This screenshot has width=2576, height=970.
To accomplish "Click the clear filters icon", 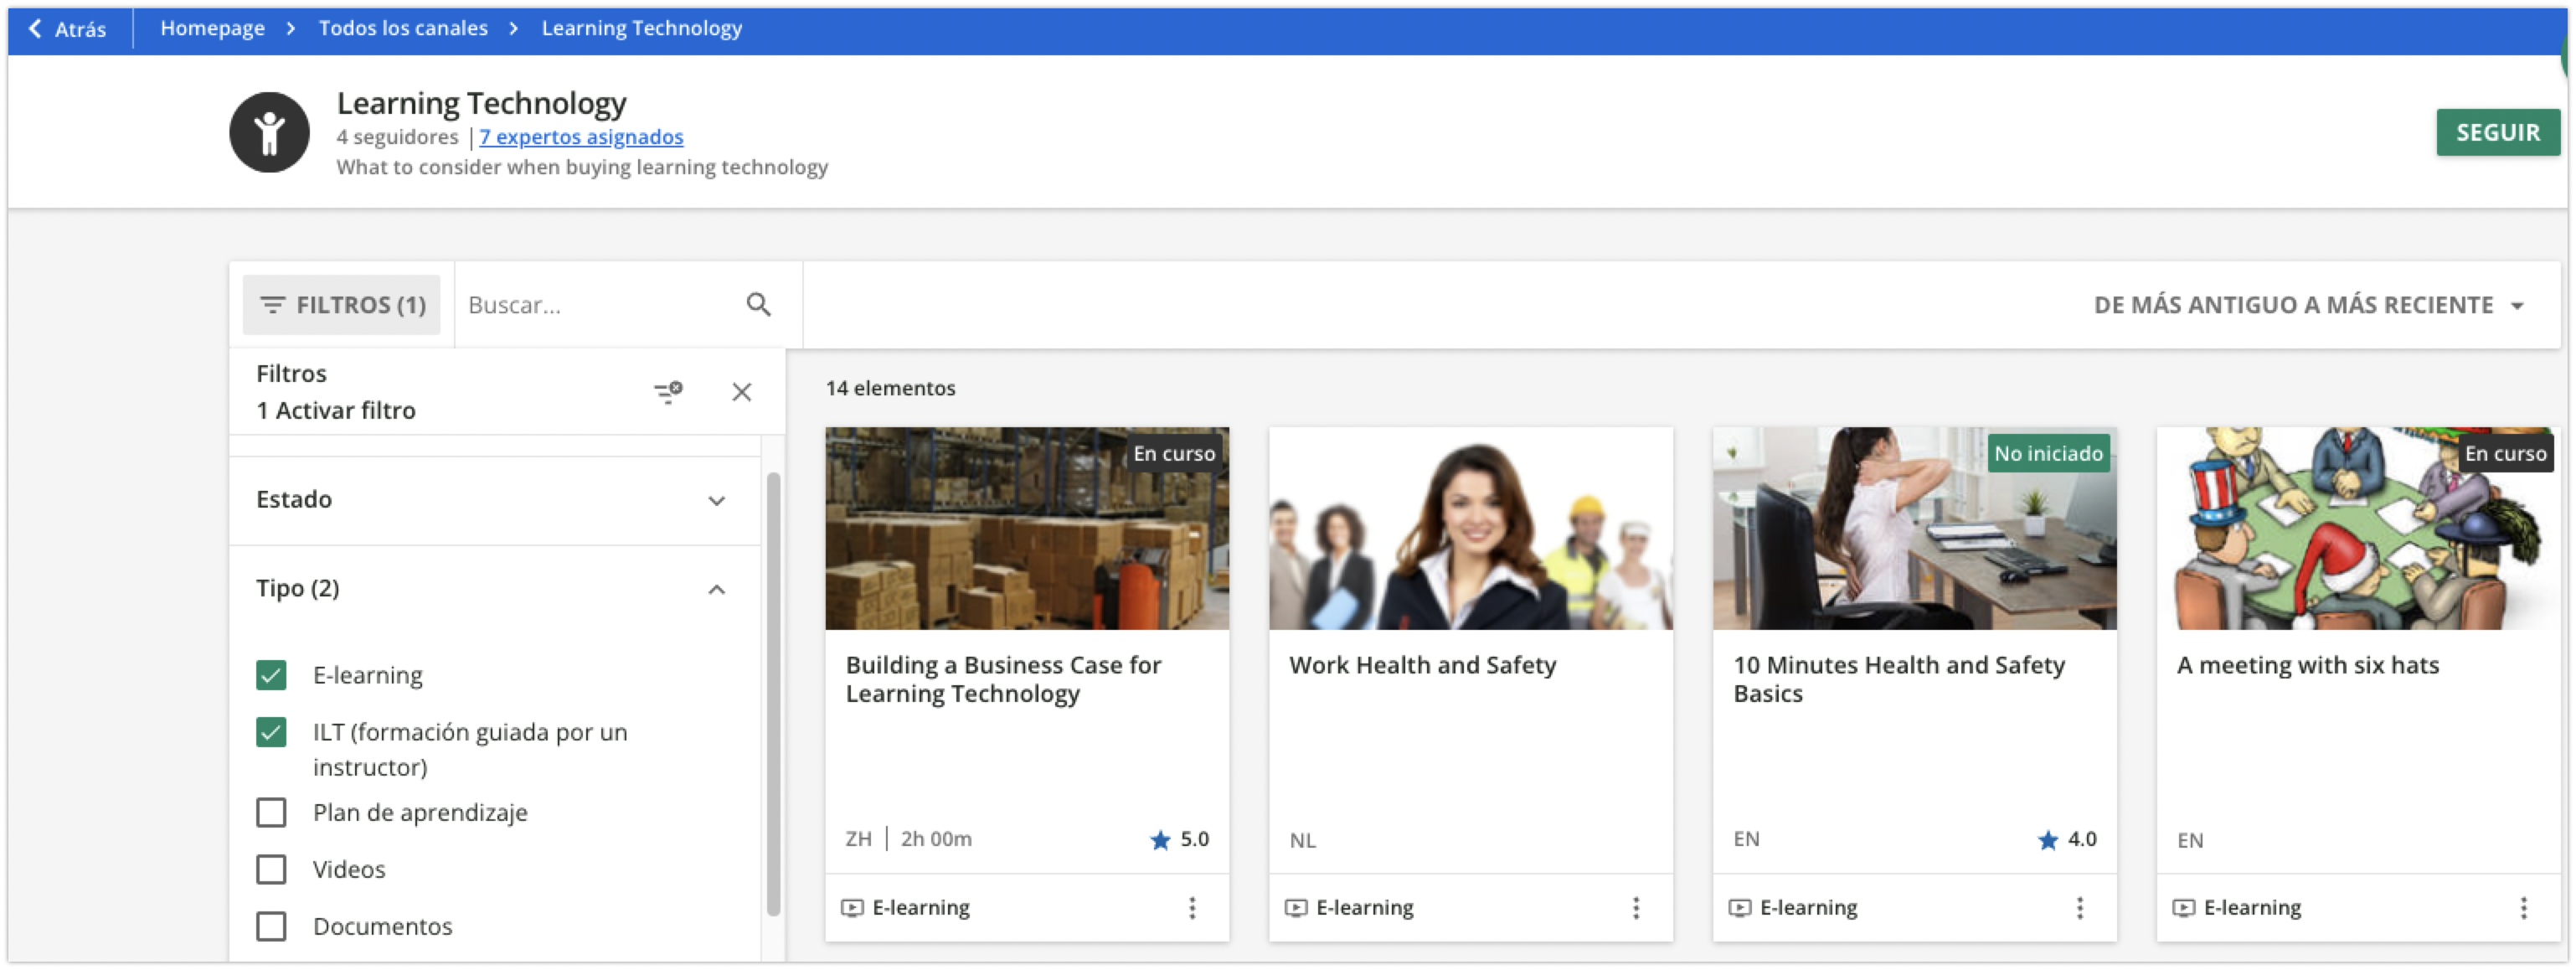I will point(668,391).
